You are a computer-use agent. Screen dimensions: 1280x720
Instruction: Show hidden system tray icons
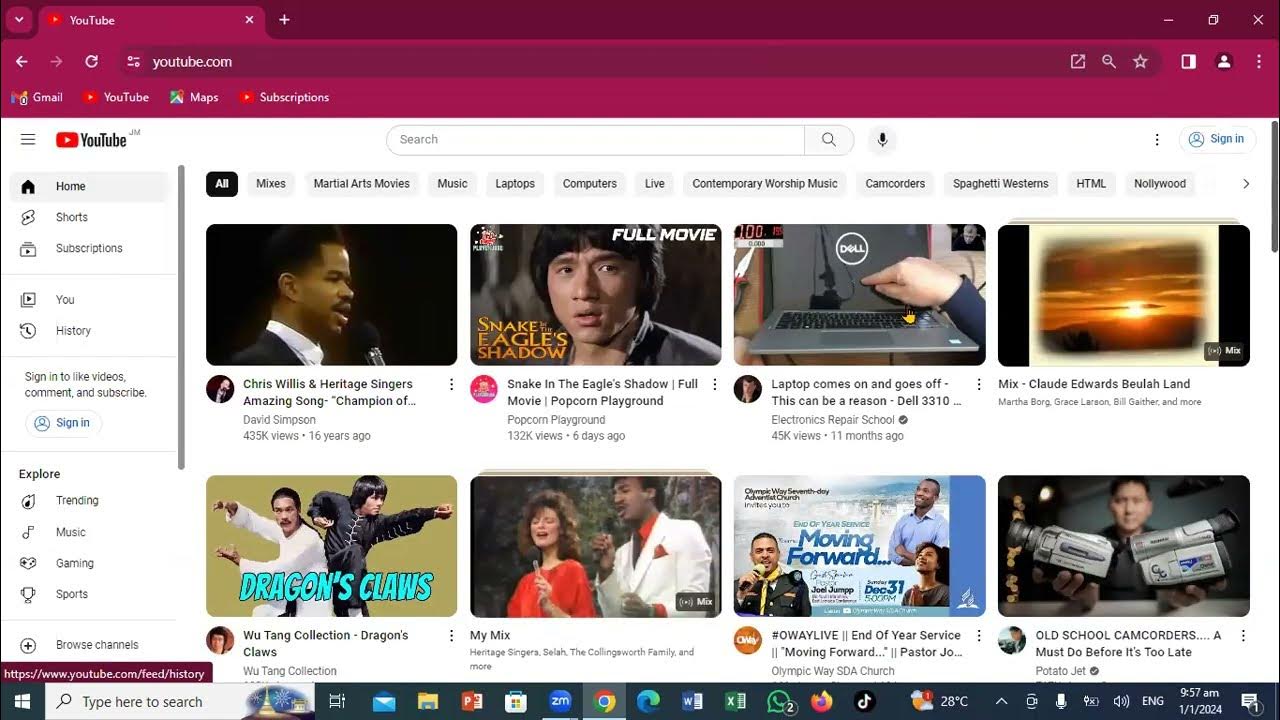point(1001,702)
